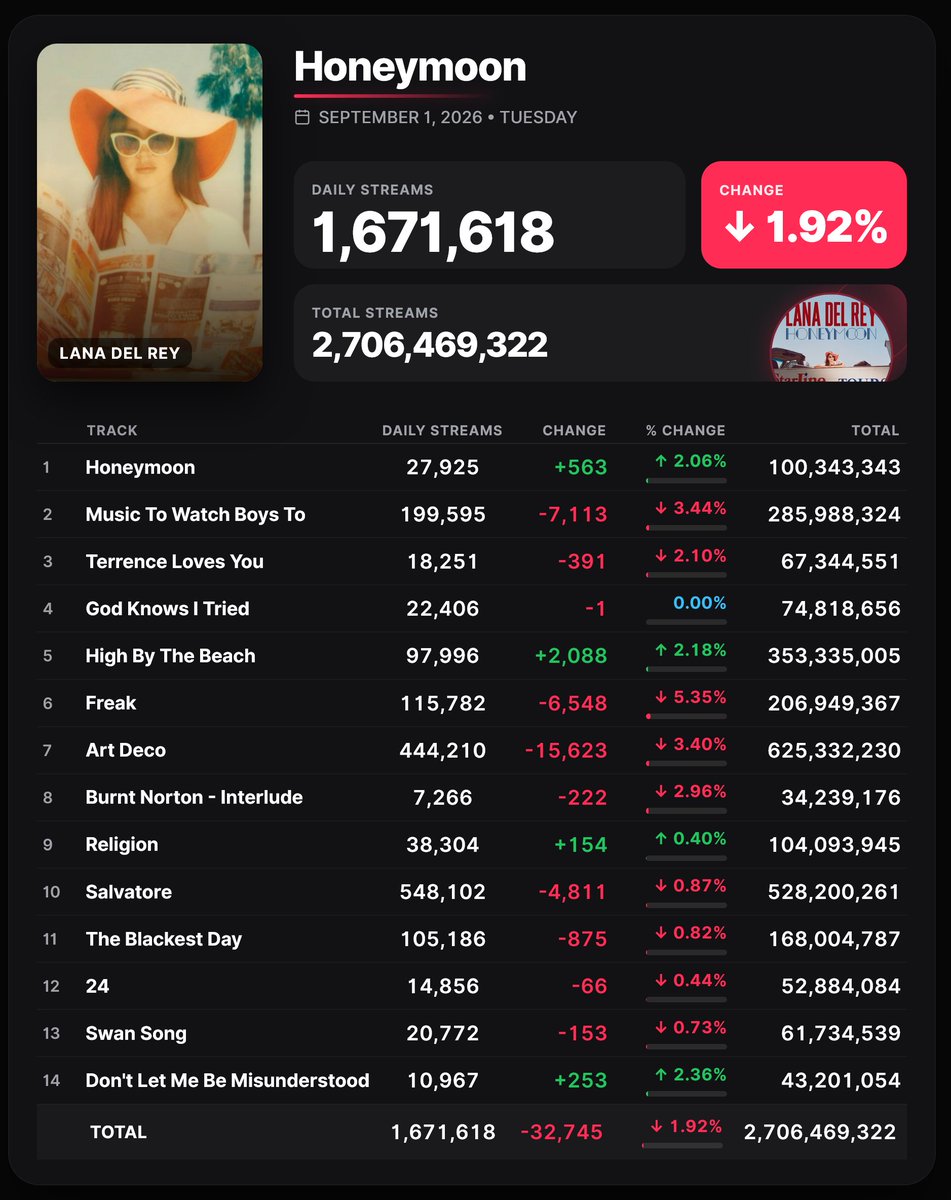
Task: Click the Honeymoon album title heading
Action: click(x=410, y=67)
